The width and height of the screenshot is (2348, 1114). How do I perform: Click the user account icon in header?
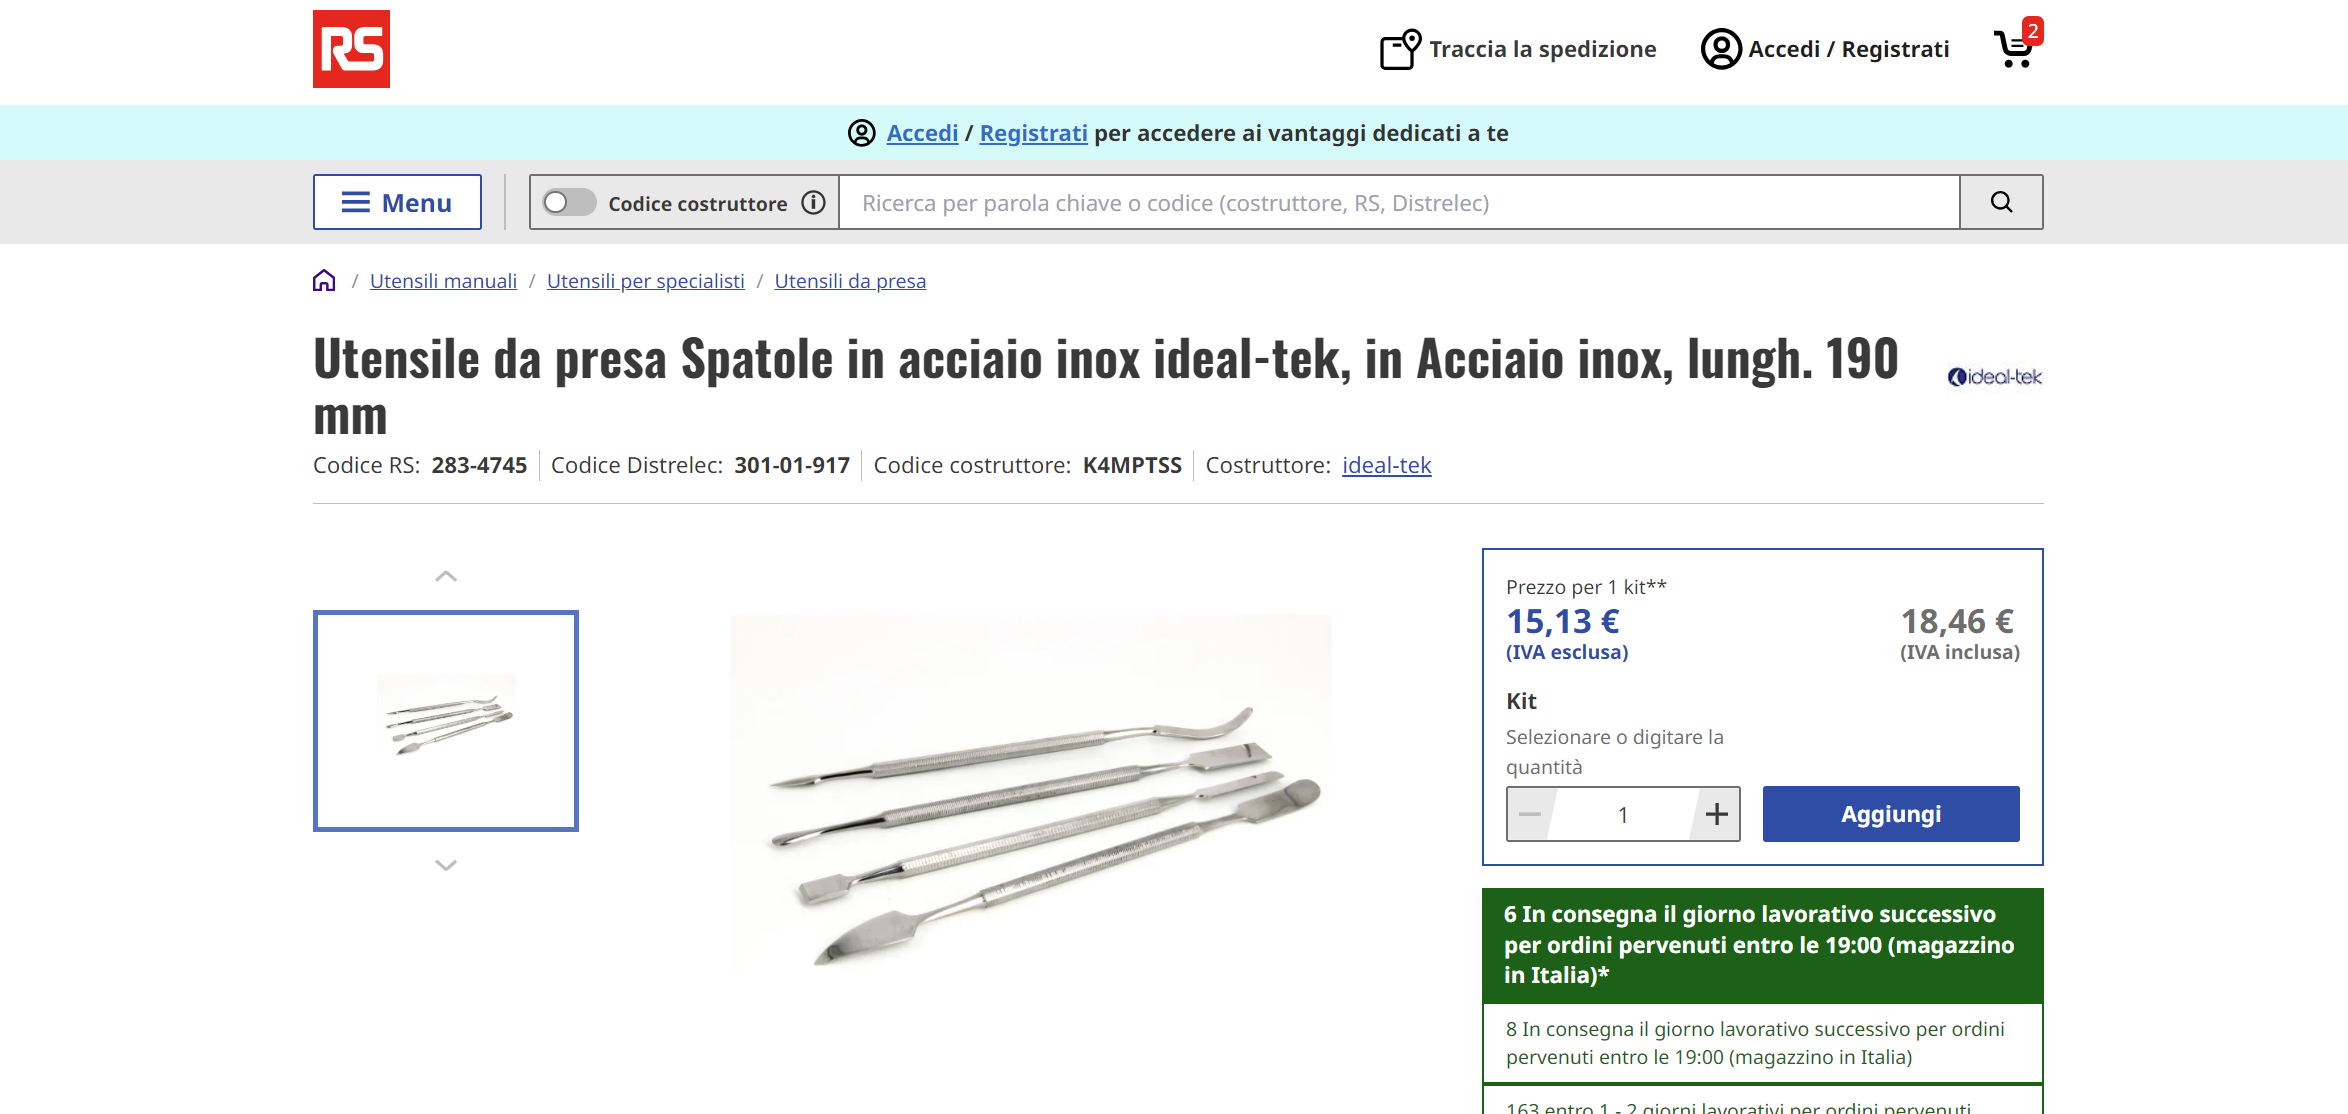point(1721,49)
